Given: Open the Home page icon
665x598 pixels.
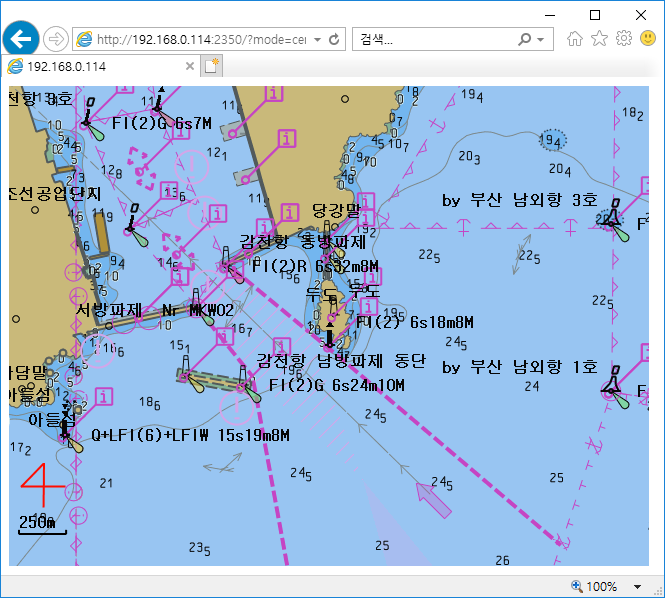Looking at the screenshot, I should tap(575, 39).
